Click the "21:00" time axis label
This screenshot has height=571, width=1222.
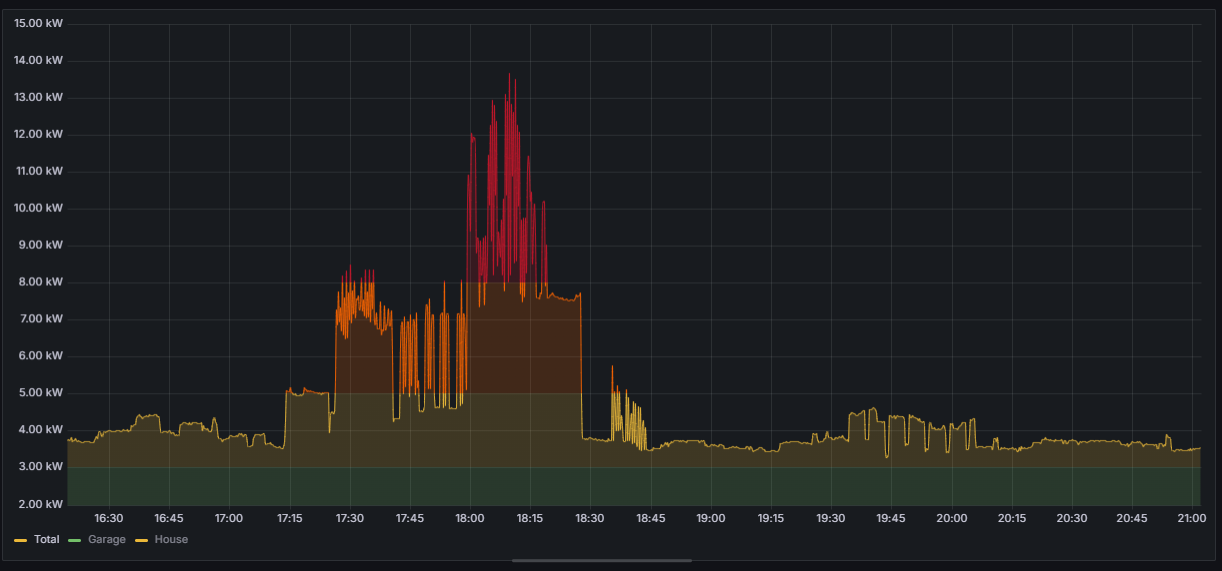click(x=1192, y=518)
